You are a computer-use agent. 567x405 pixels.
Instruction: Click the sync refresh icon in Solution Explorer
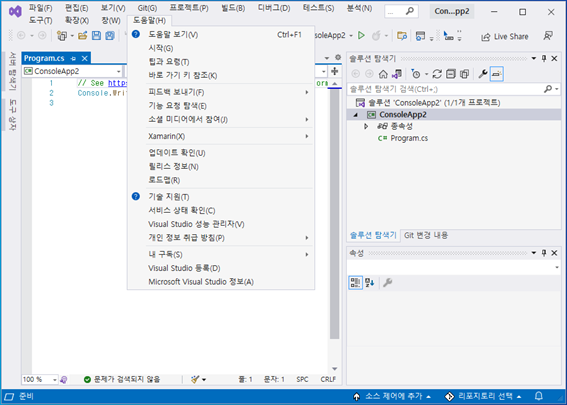[437, 74]
